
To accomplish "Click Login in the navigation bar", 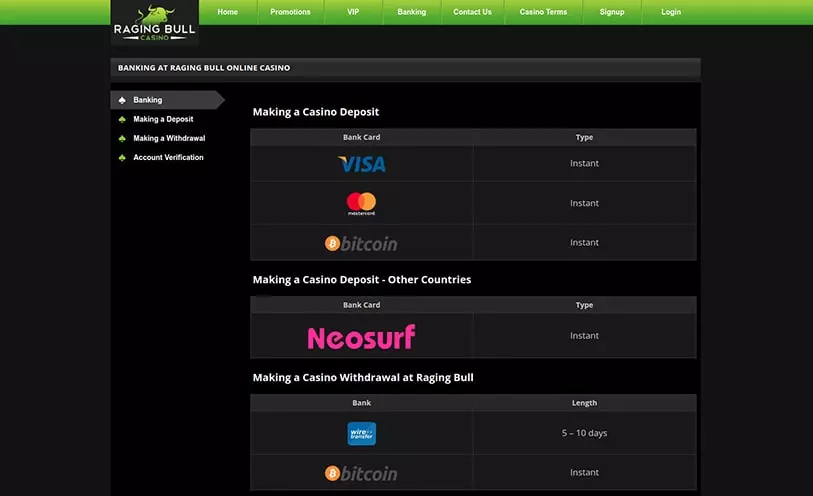I will point(671,12).
